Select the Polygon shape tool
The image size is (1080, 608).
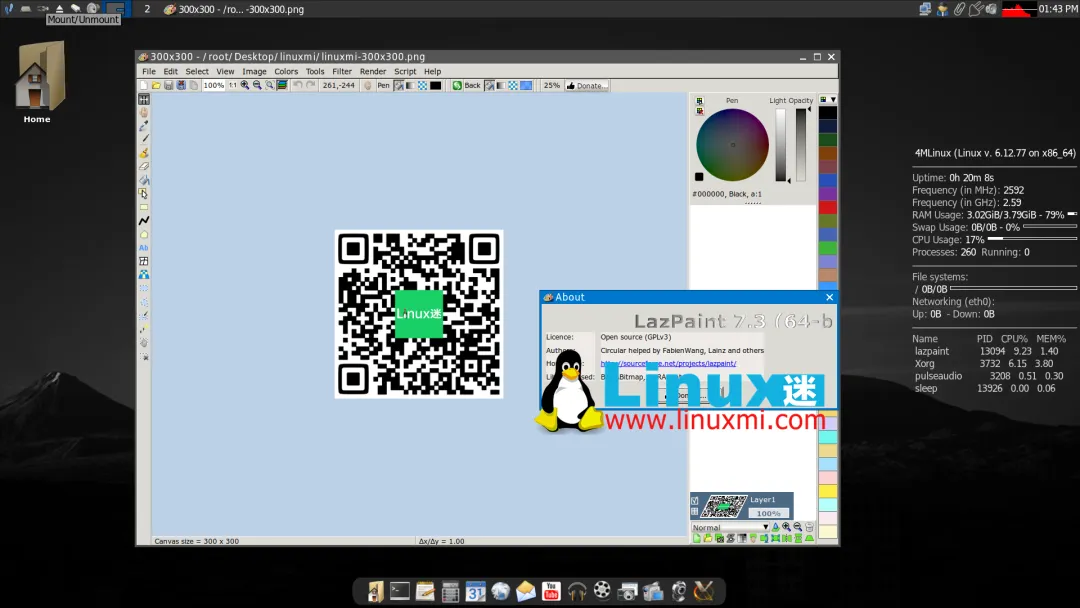coord(144,234)
